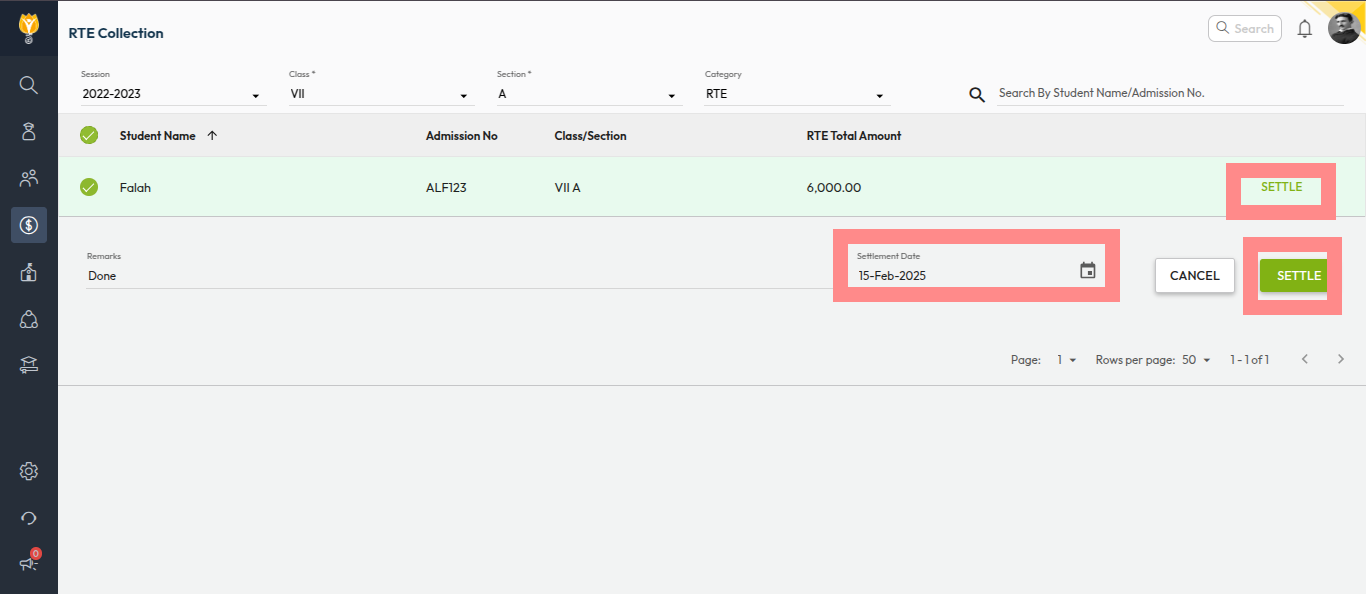Toggle the select-all checkbox in the table header

click(89, 135)
